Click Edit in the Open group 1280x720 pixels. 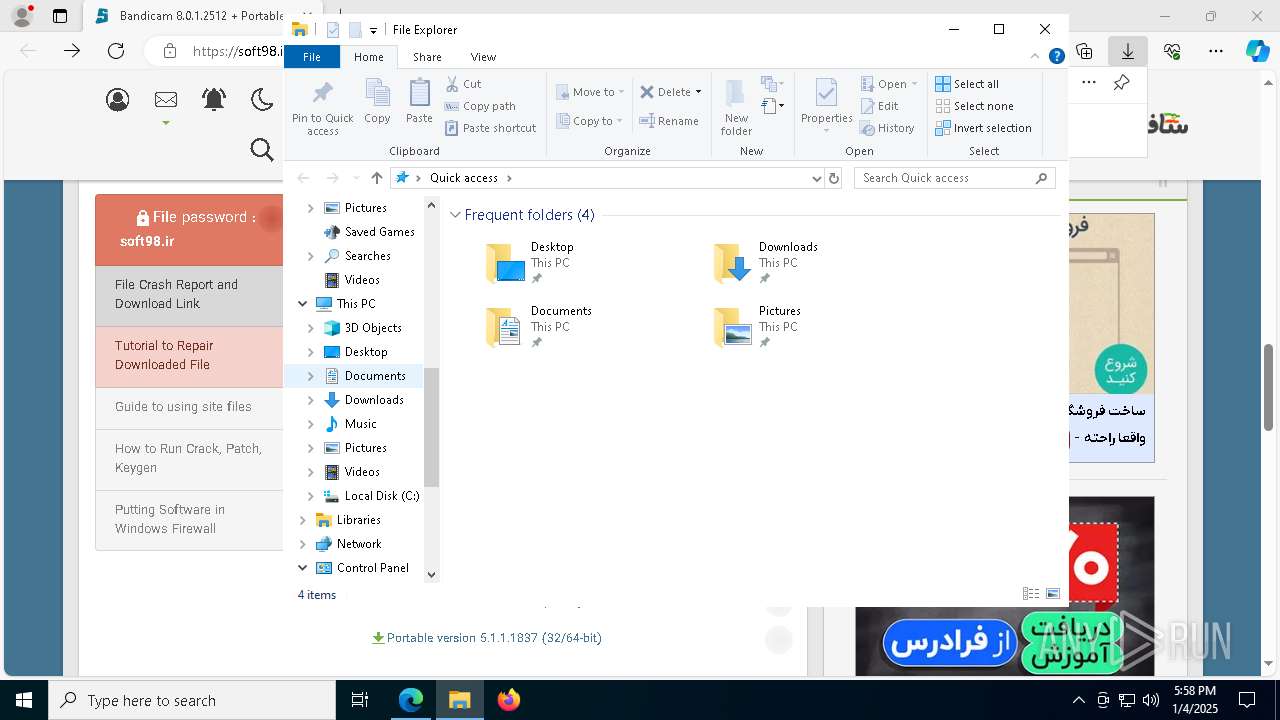[879, 106]
